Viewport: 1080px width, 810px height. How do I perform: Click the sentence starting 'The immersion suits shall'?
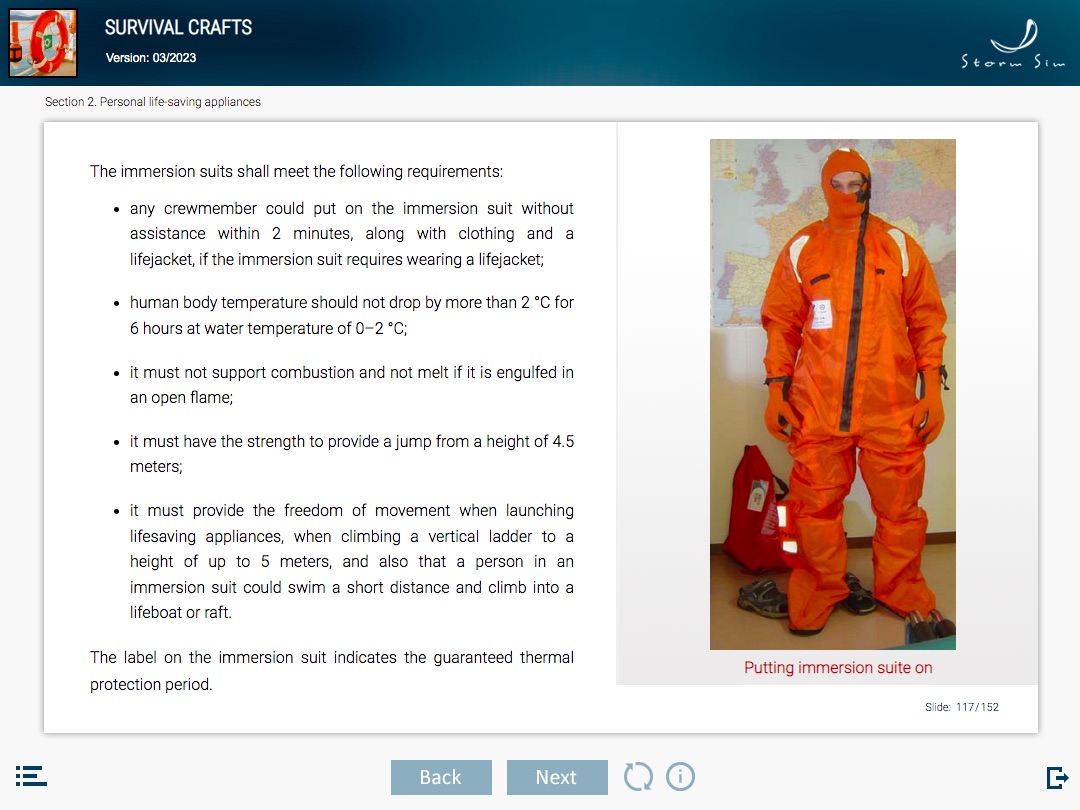pyautogui.click(x=296, y=172)
